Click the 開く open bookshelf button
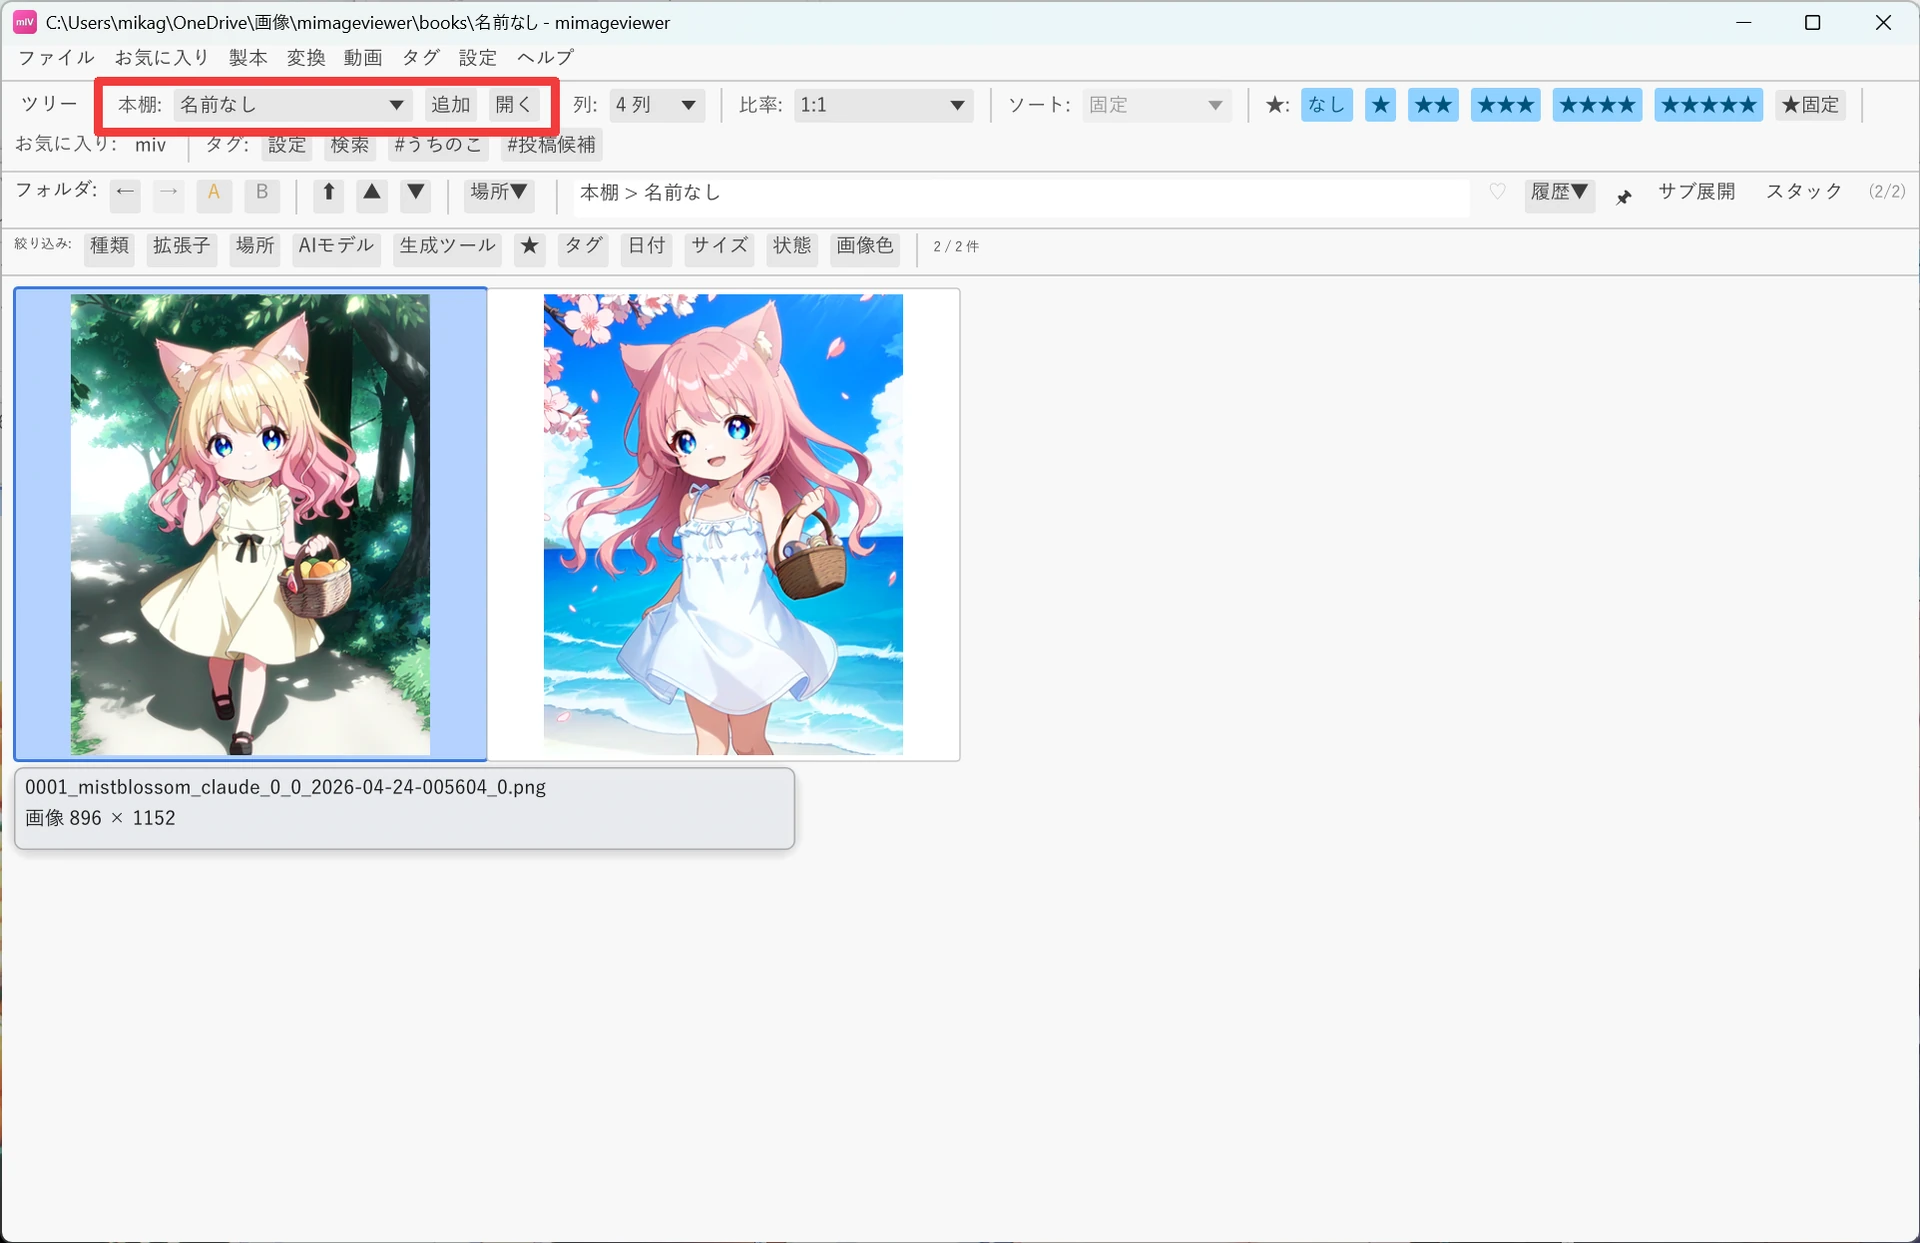The height and width of the screenshot is (1243, 1920). pos(514,105)
